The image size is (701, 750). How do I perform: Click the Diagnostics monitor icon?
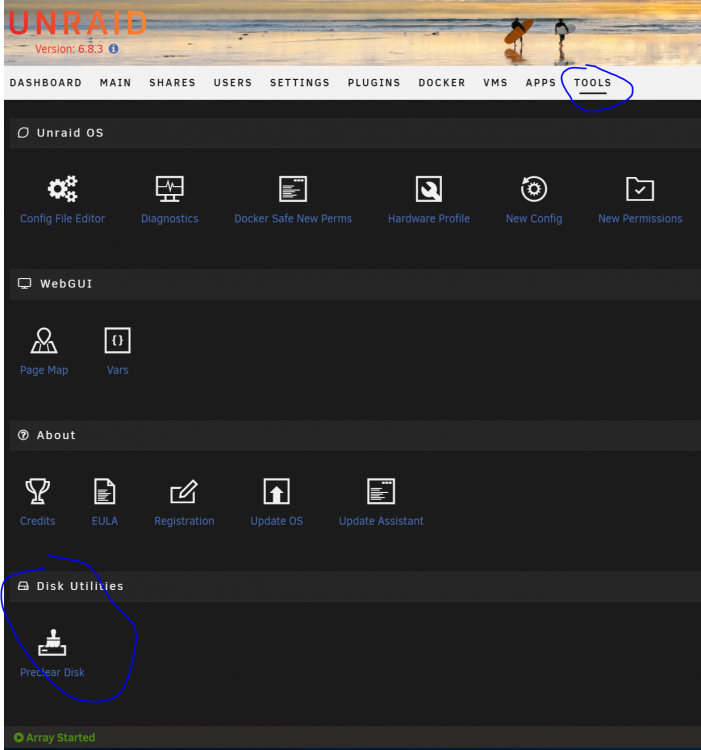point(170,189)
